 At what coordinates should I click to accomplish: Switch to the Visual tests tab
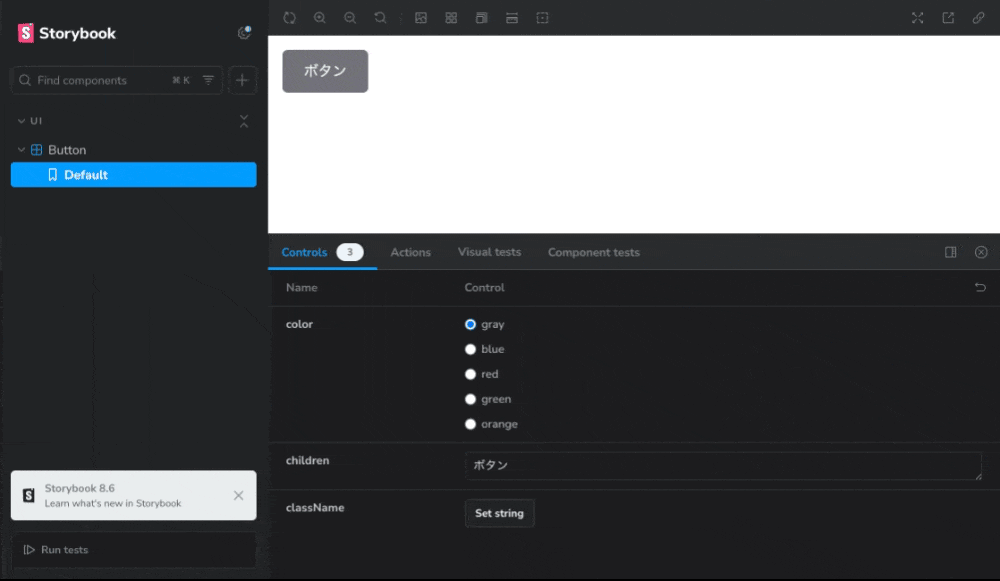click(489, 252)
